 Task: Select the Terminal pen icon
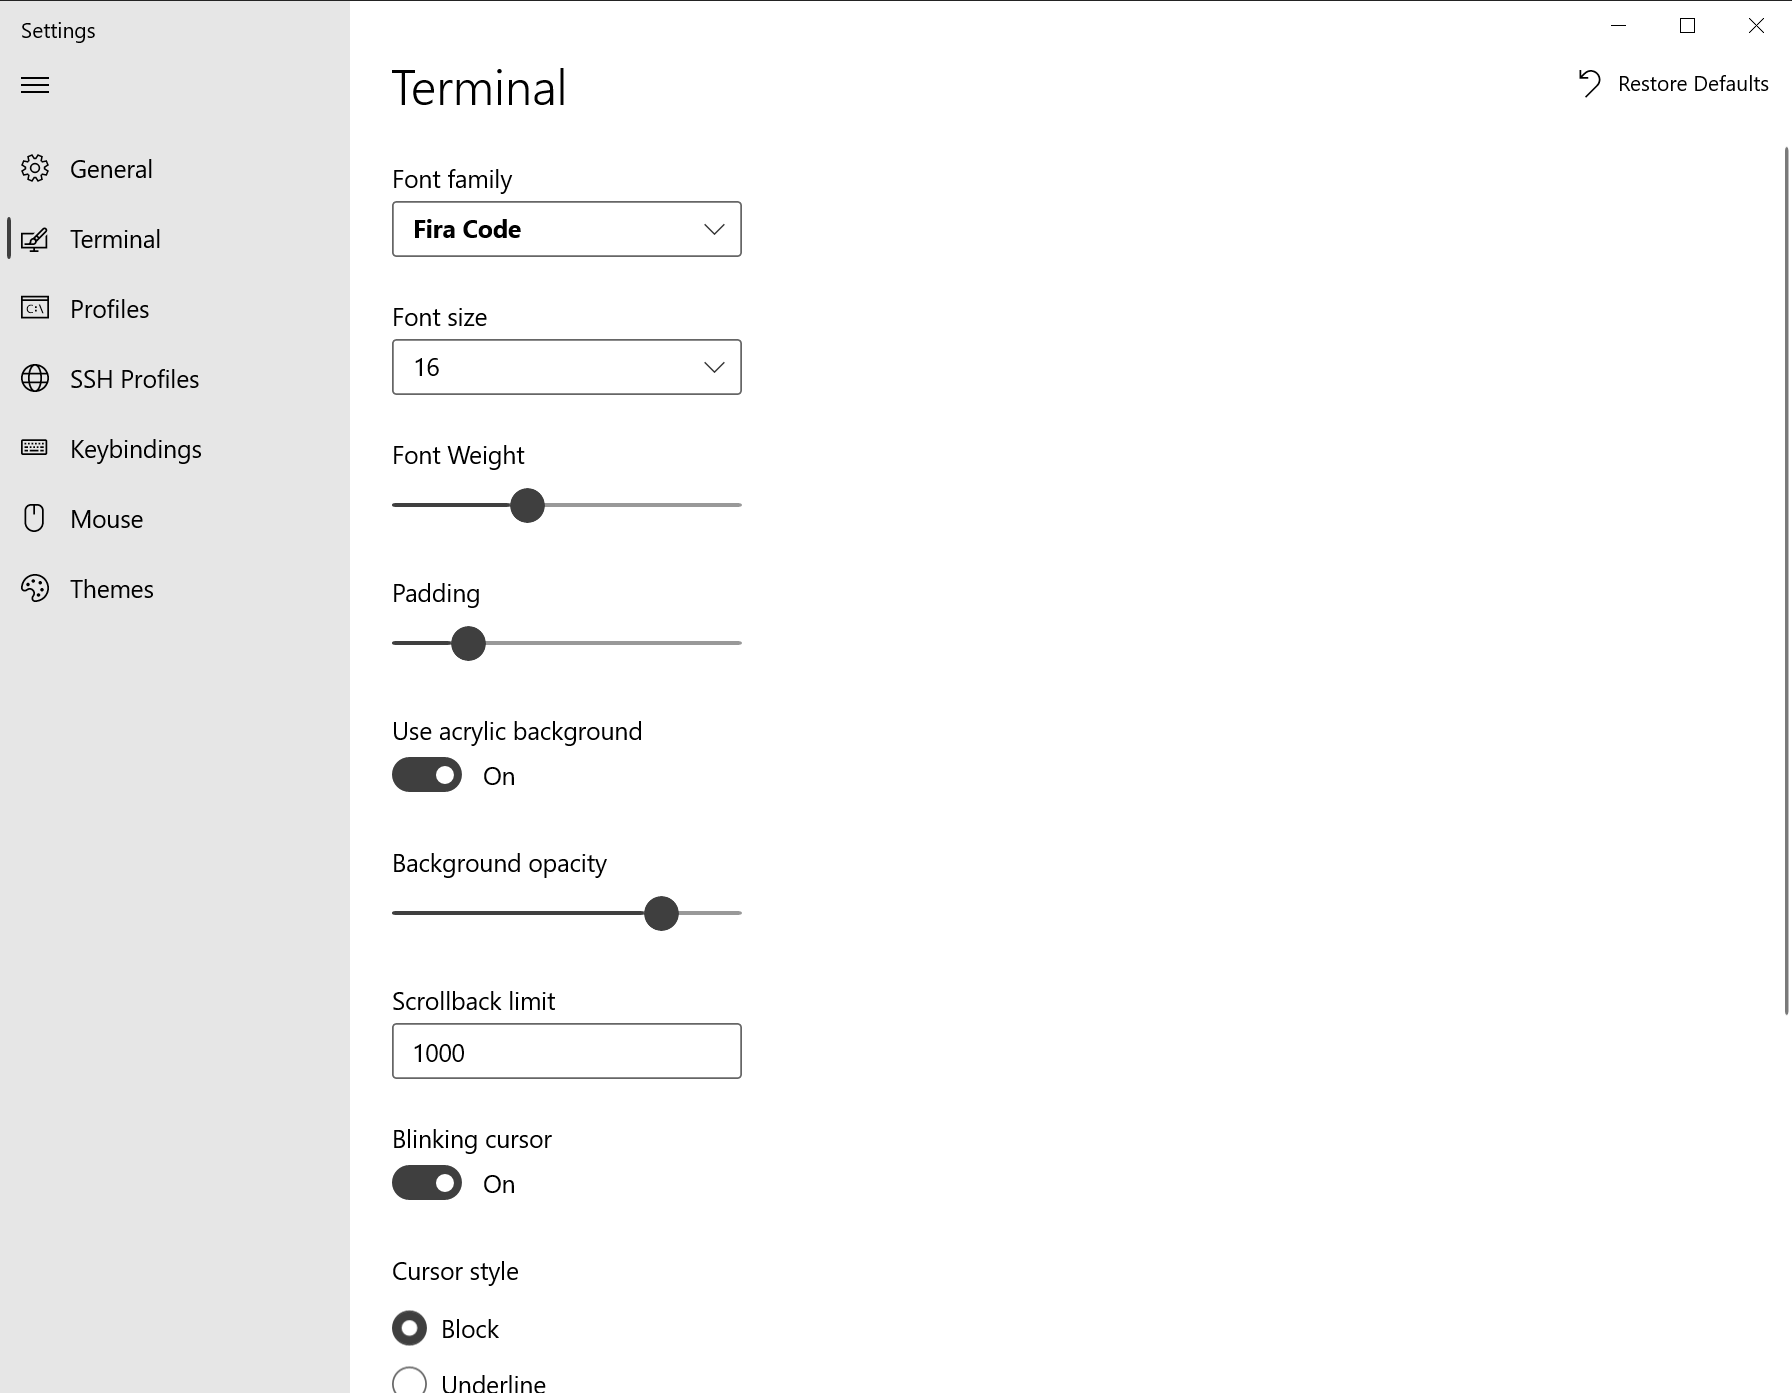coord(35,239)
